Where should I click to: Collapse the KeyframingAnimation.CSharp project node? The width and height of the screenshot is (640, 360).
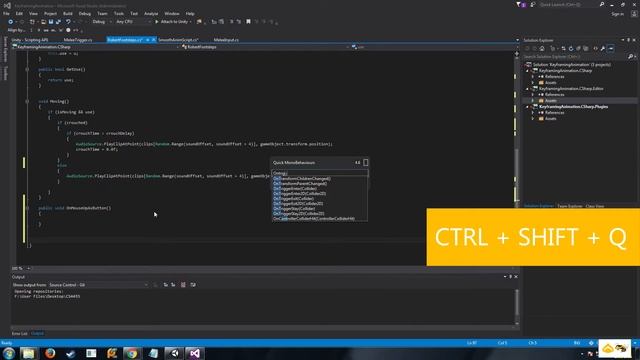[x=527, y=71]
